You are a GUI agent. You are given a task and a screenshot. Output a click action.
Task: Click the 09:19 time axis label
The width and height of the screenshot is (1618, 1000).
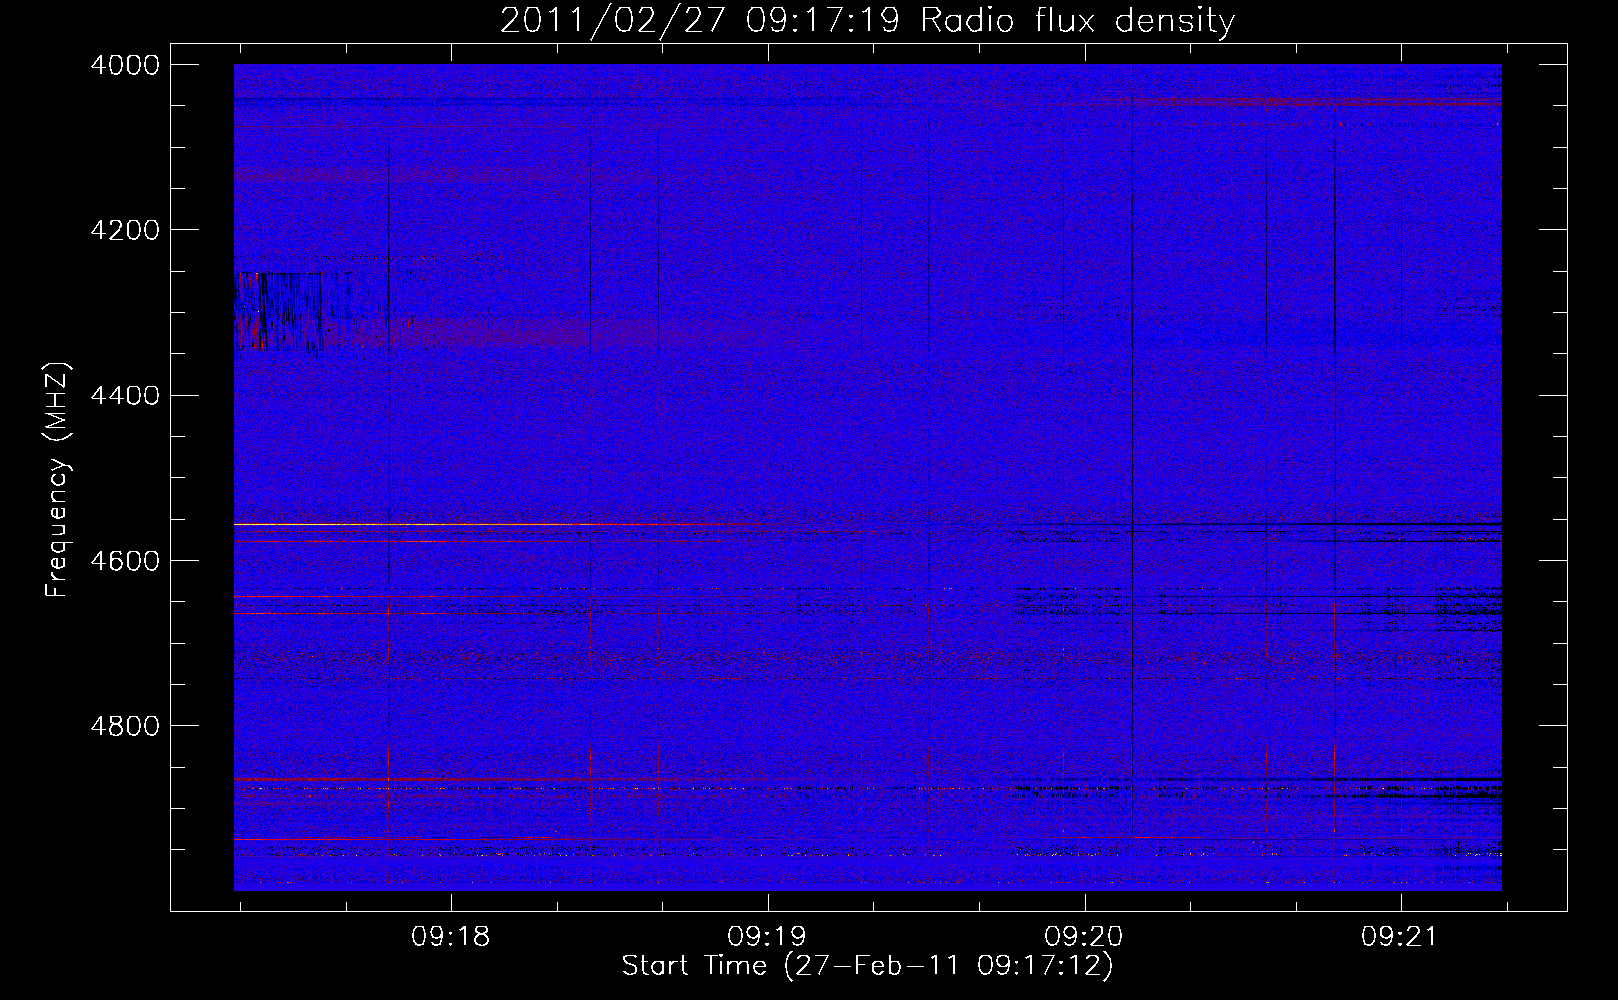767,937
